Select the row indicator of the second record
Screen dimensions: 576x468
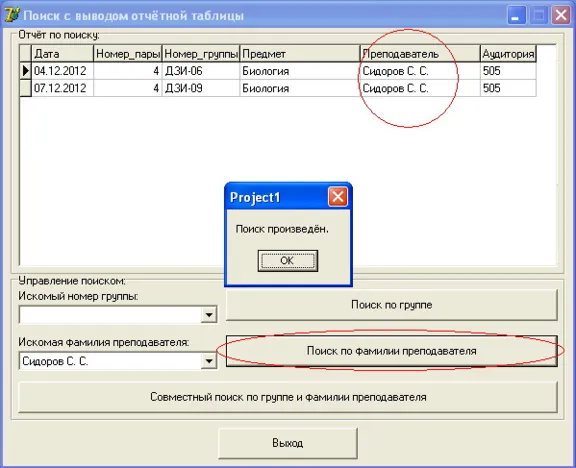point(25,88)
